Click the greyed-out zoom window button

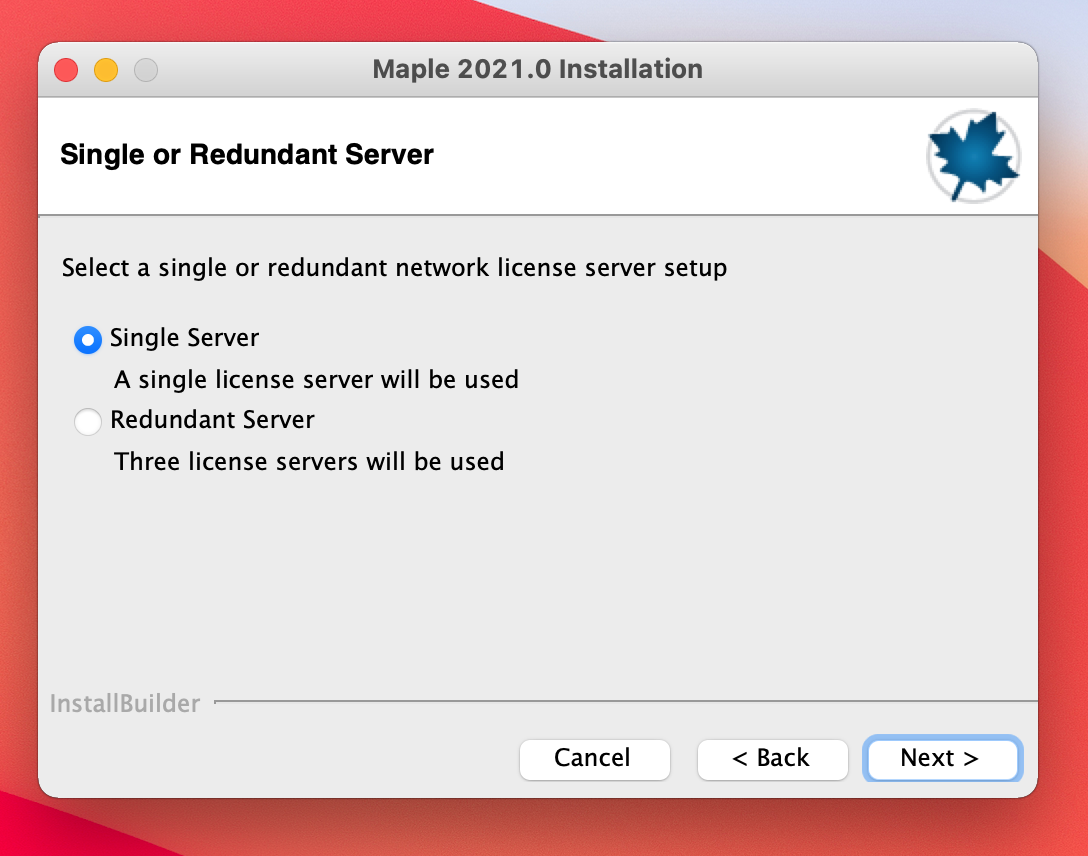tap(146, 70)
